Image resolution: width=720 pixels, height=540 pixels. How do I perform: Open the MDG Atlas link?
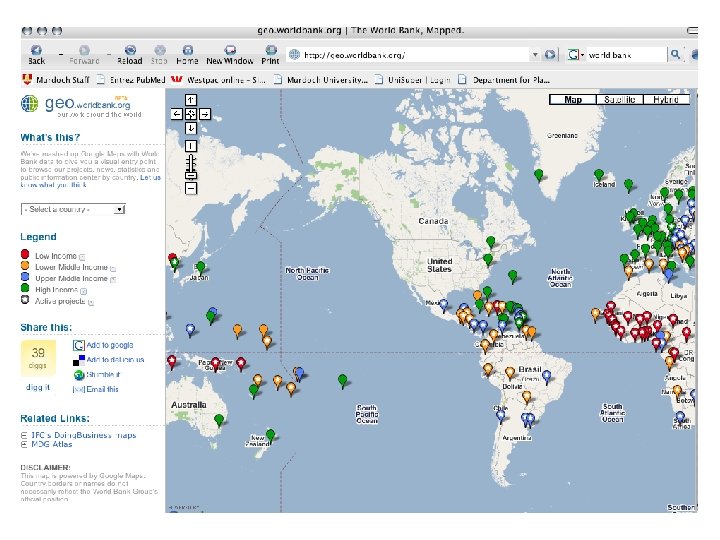click(51, 444)
